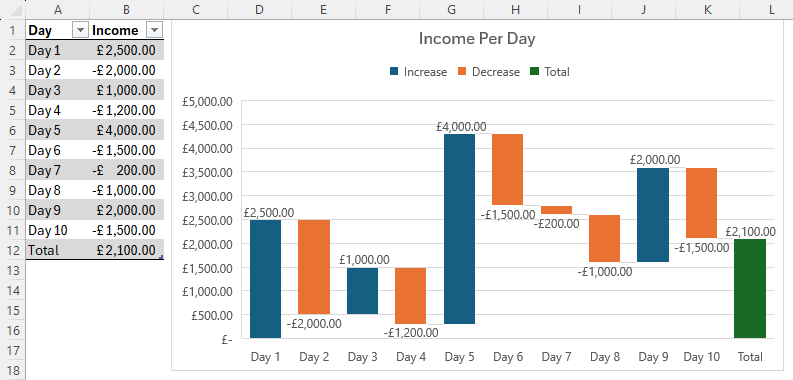Click the blue Day 9 bar

point(653,215)
